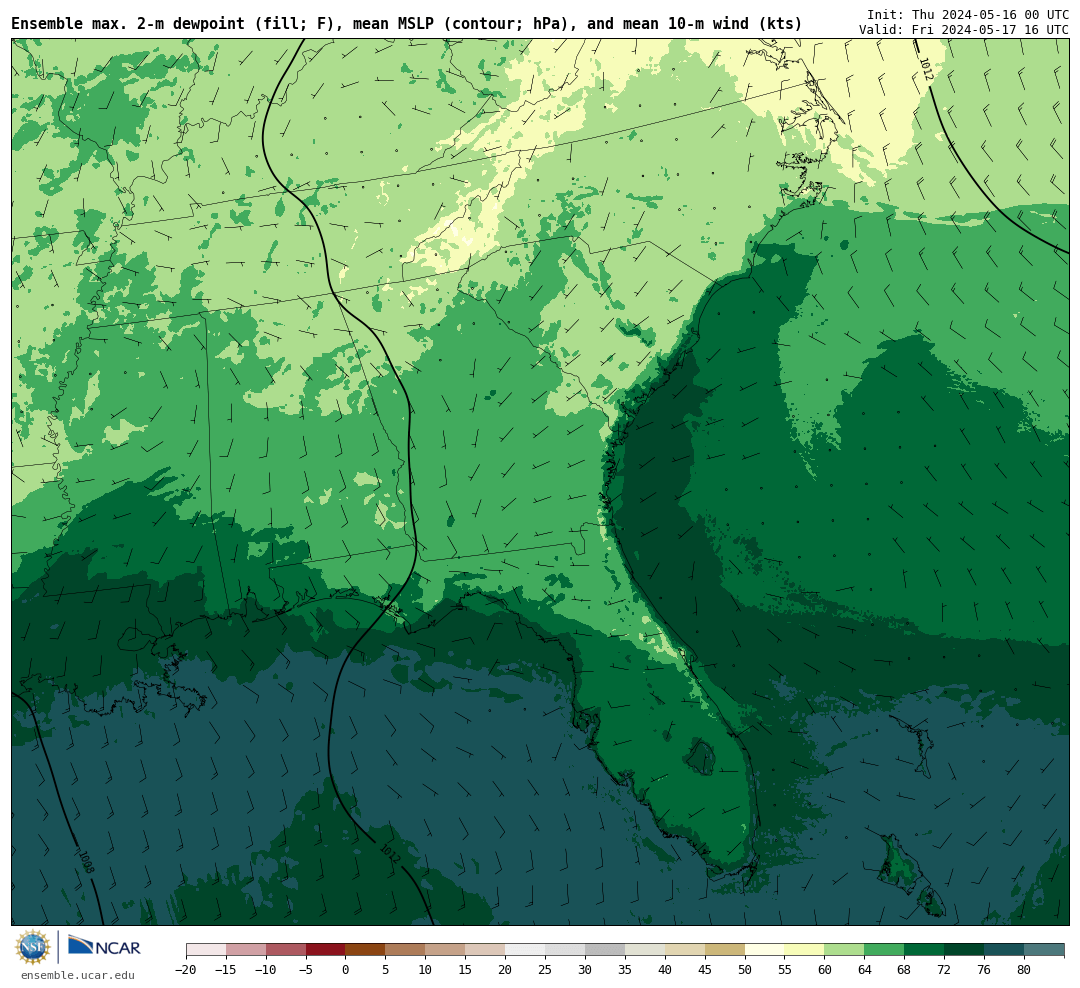
Task: Select the colorbar swatch between 20 and 25
Action: pyautogui.click(x=526, y=950)
